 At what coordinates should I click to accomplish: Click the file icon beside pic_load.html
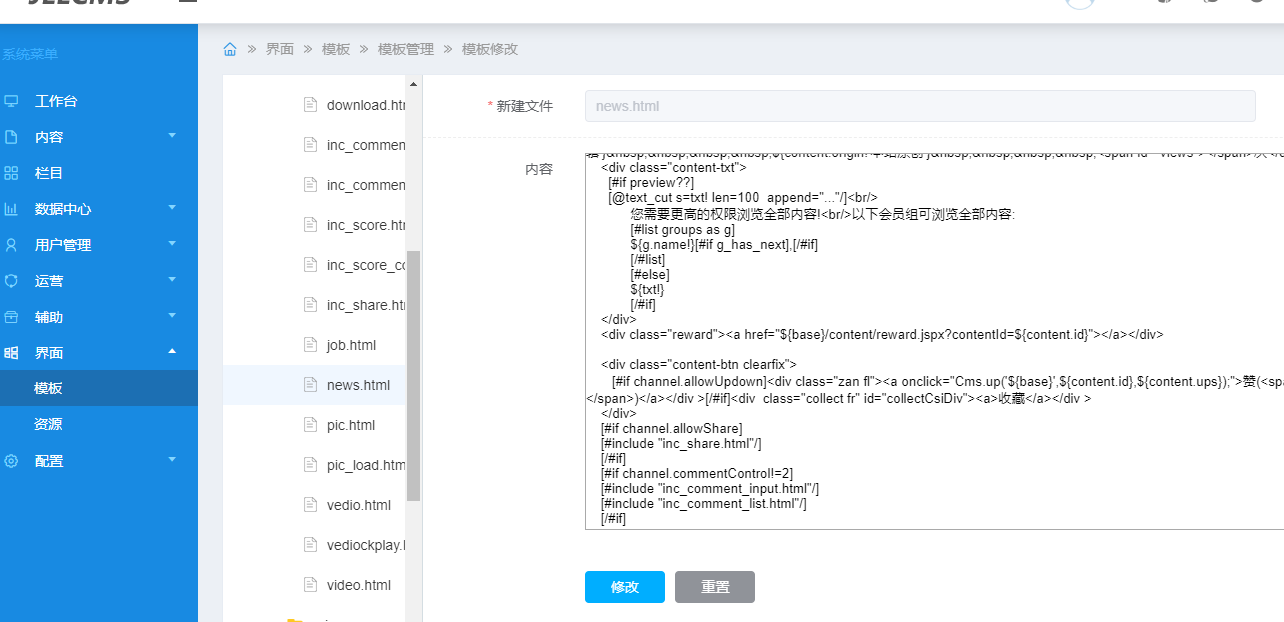pos(310,465)
